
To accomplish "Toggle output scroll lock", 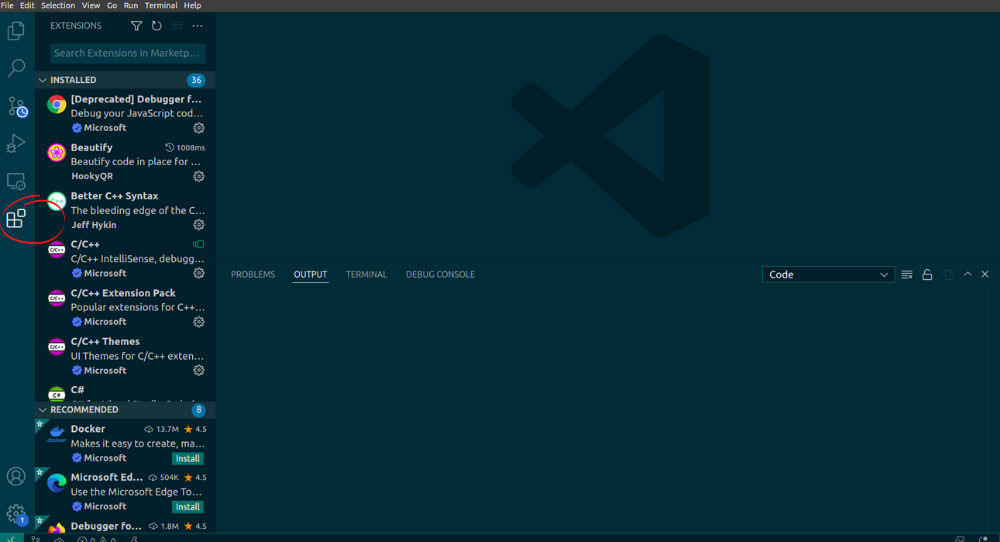I will (927, 275).
